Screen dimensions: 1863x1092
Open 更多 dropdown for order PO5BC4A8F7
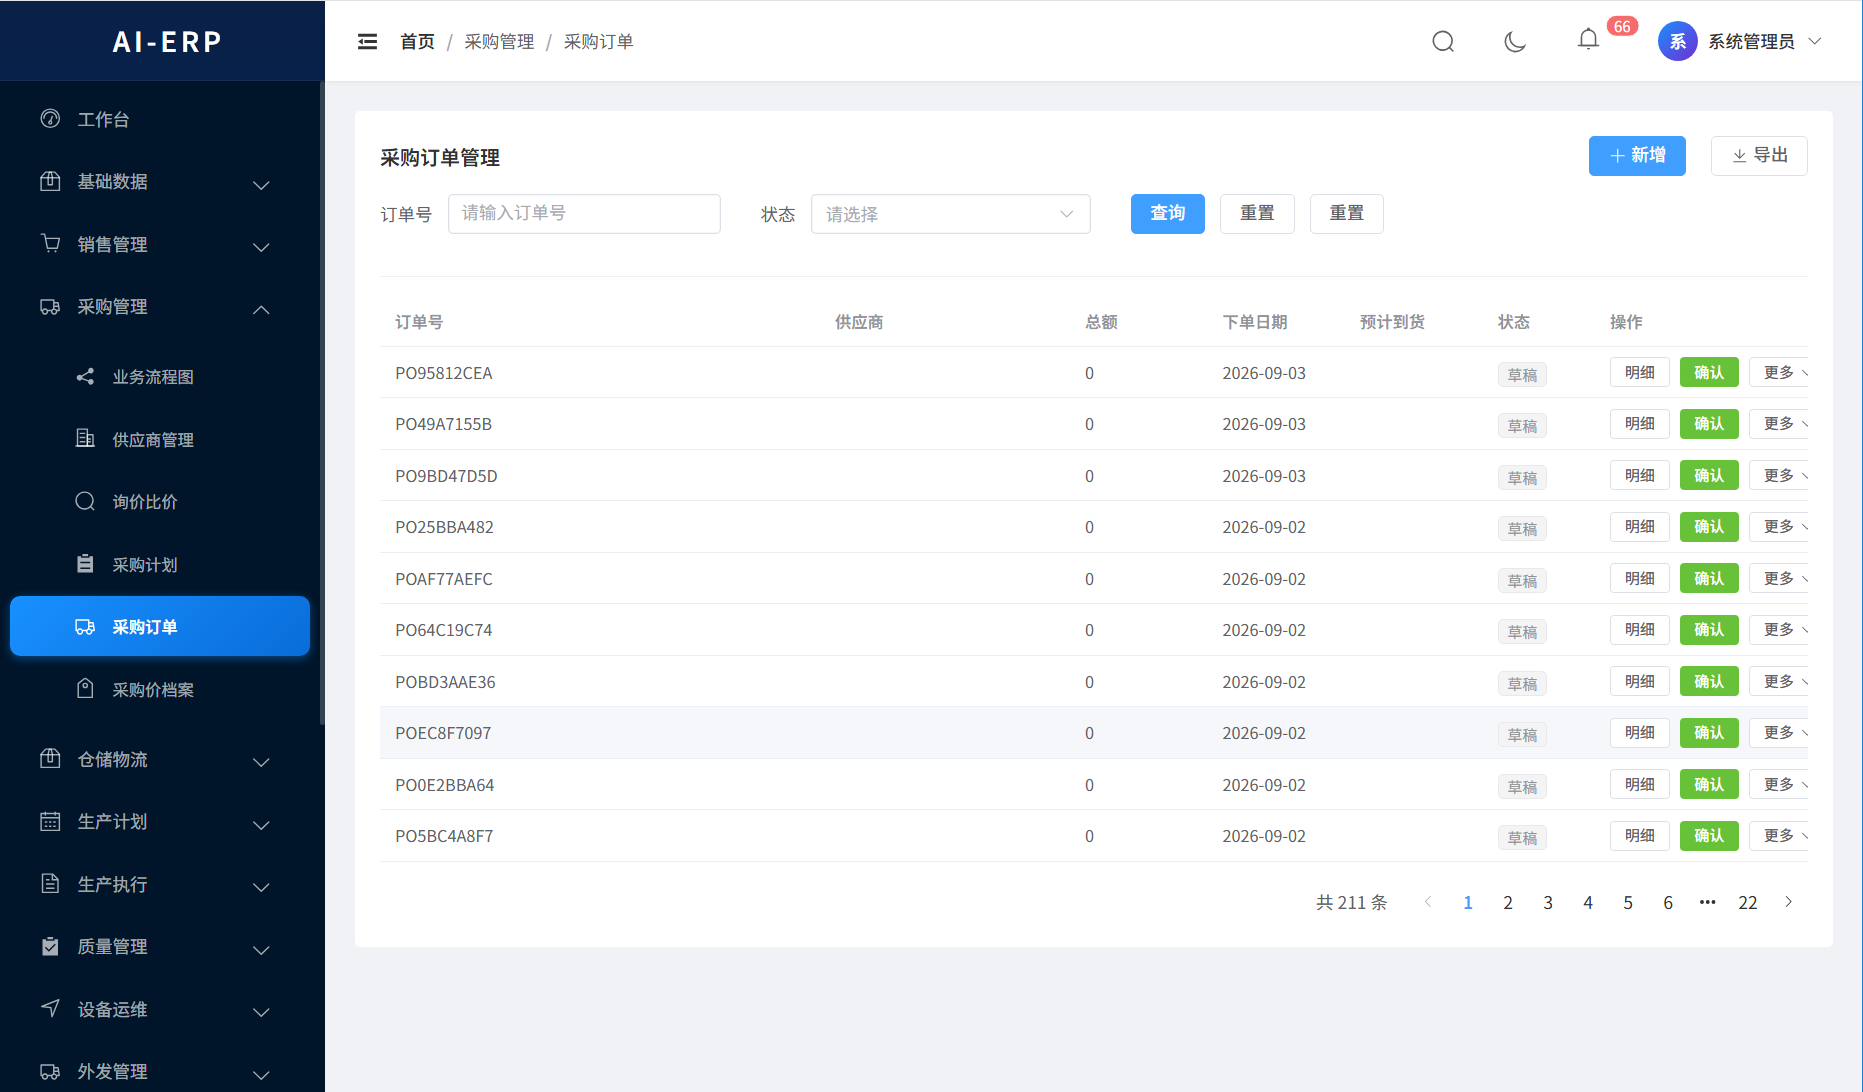tap(1780, 836)
